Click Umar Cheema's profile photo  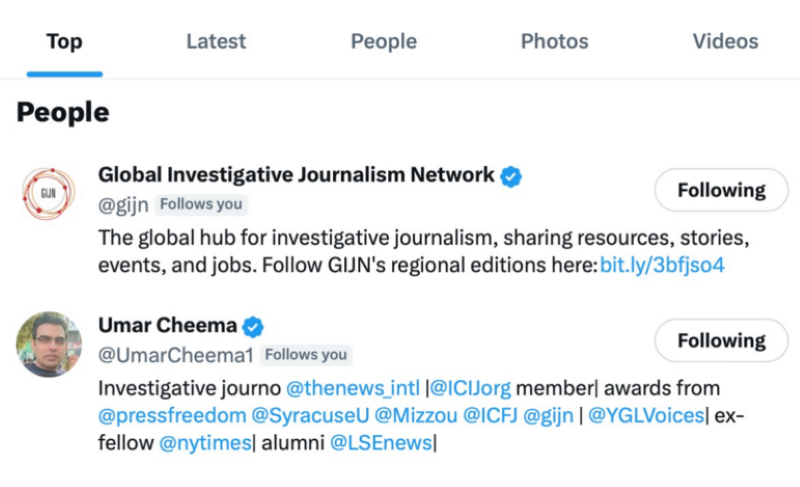point(48,343)
